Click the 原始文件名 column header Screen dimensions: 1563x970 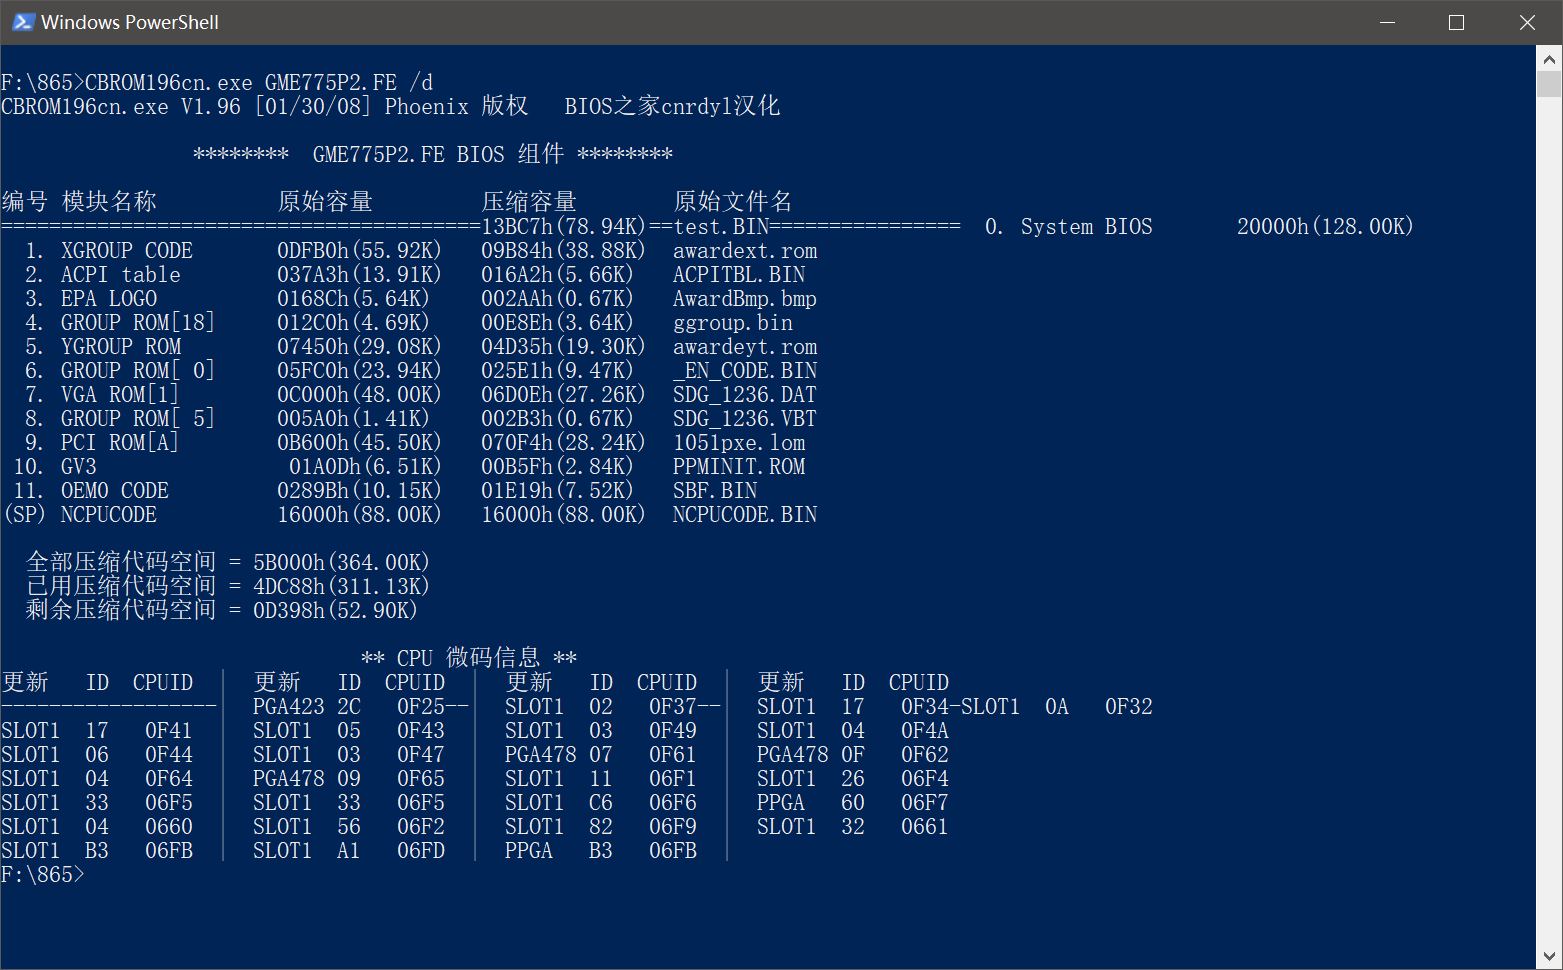732,202
